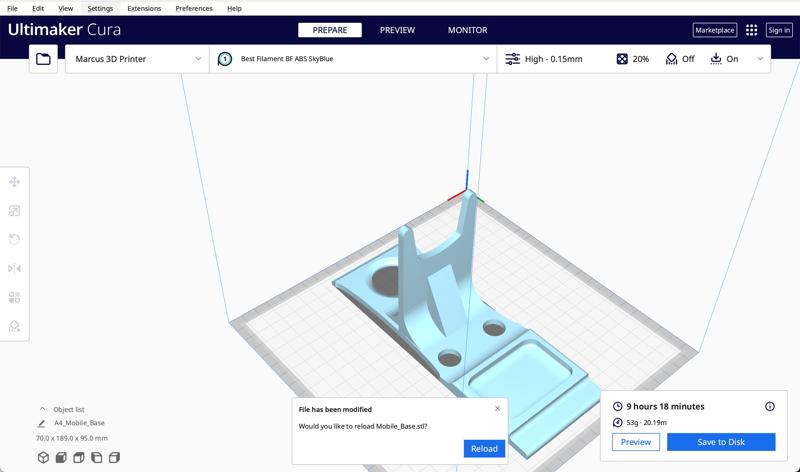
Task: Click the extruder 1 material icon
Action: click(224, 59)
